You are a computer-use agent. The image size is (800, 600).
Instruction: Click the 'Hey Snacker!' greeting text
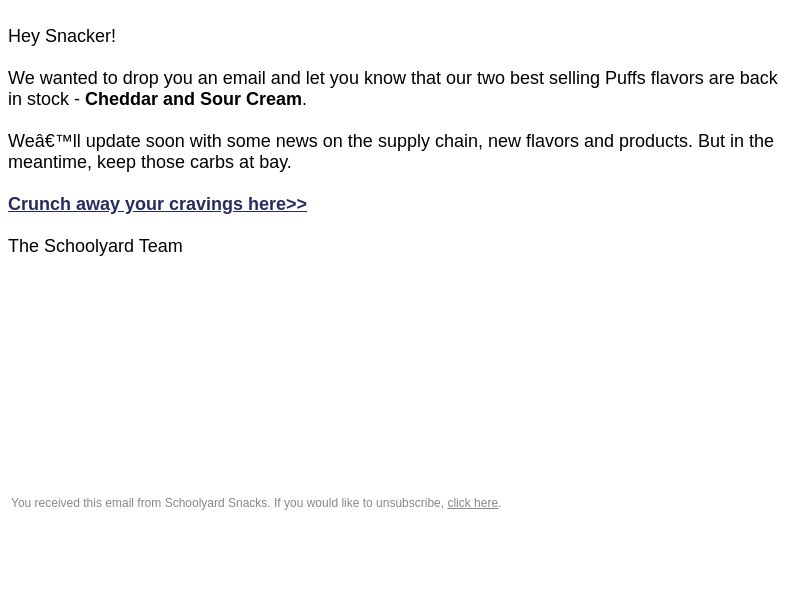(x=62, y=36)
